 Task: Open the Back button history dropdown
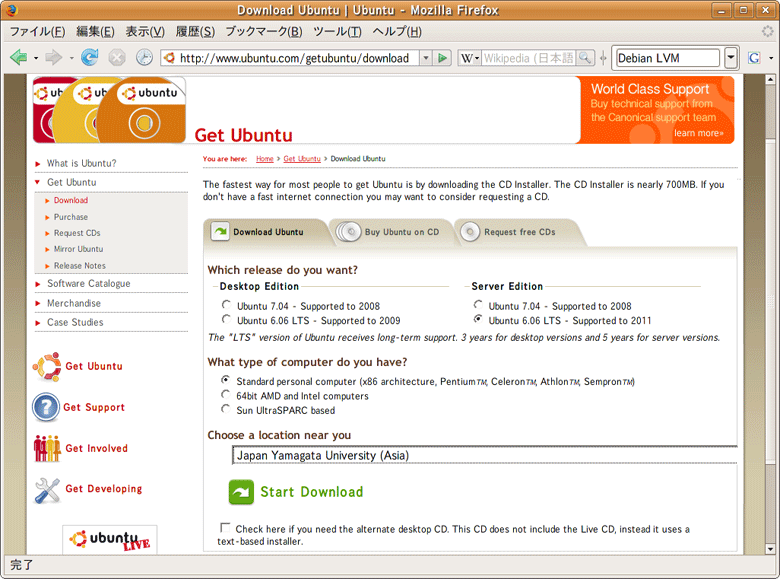click(x=36, y=58)
